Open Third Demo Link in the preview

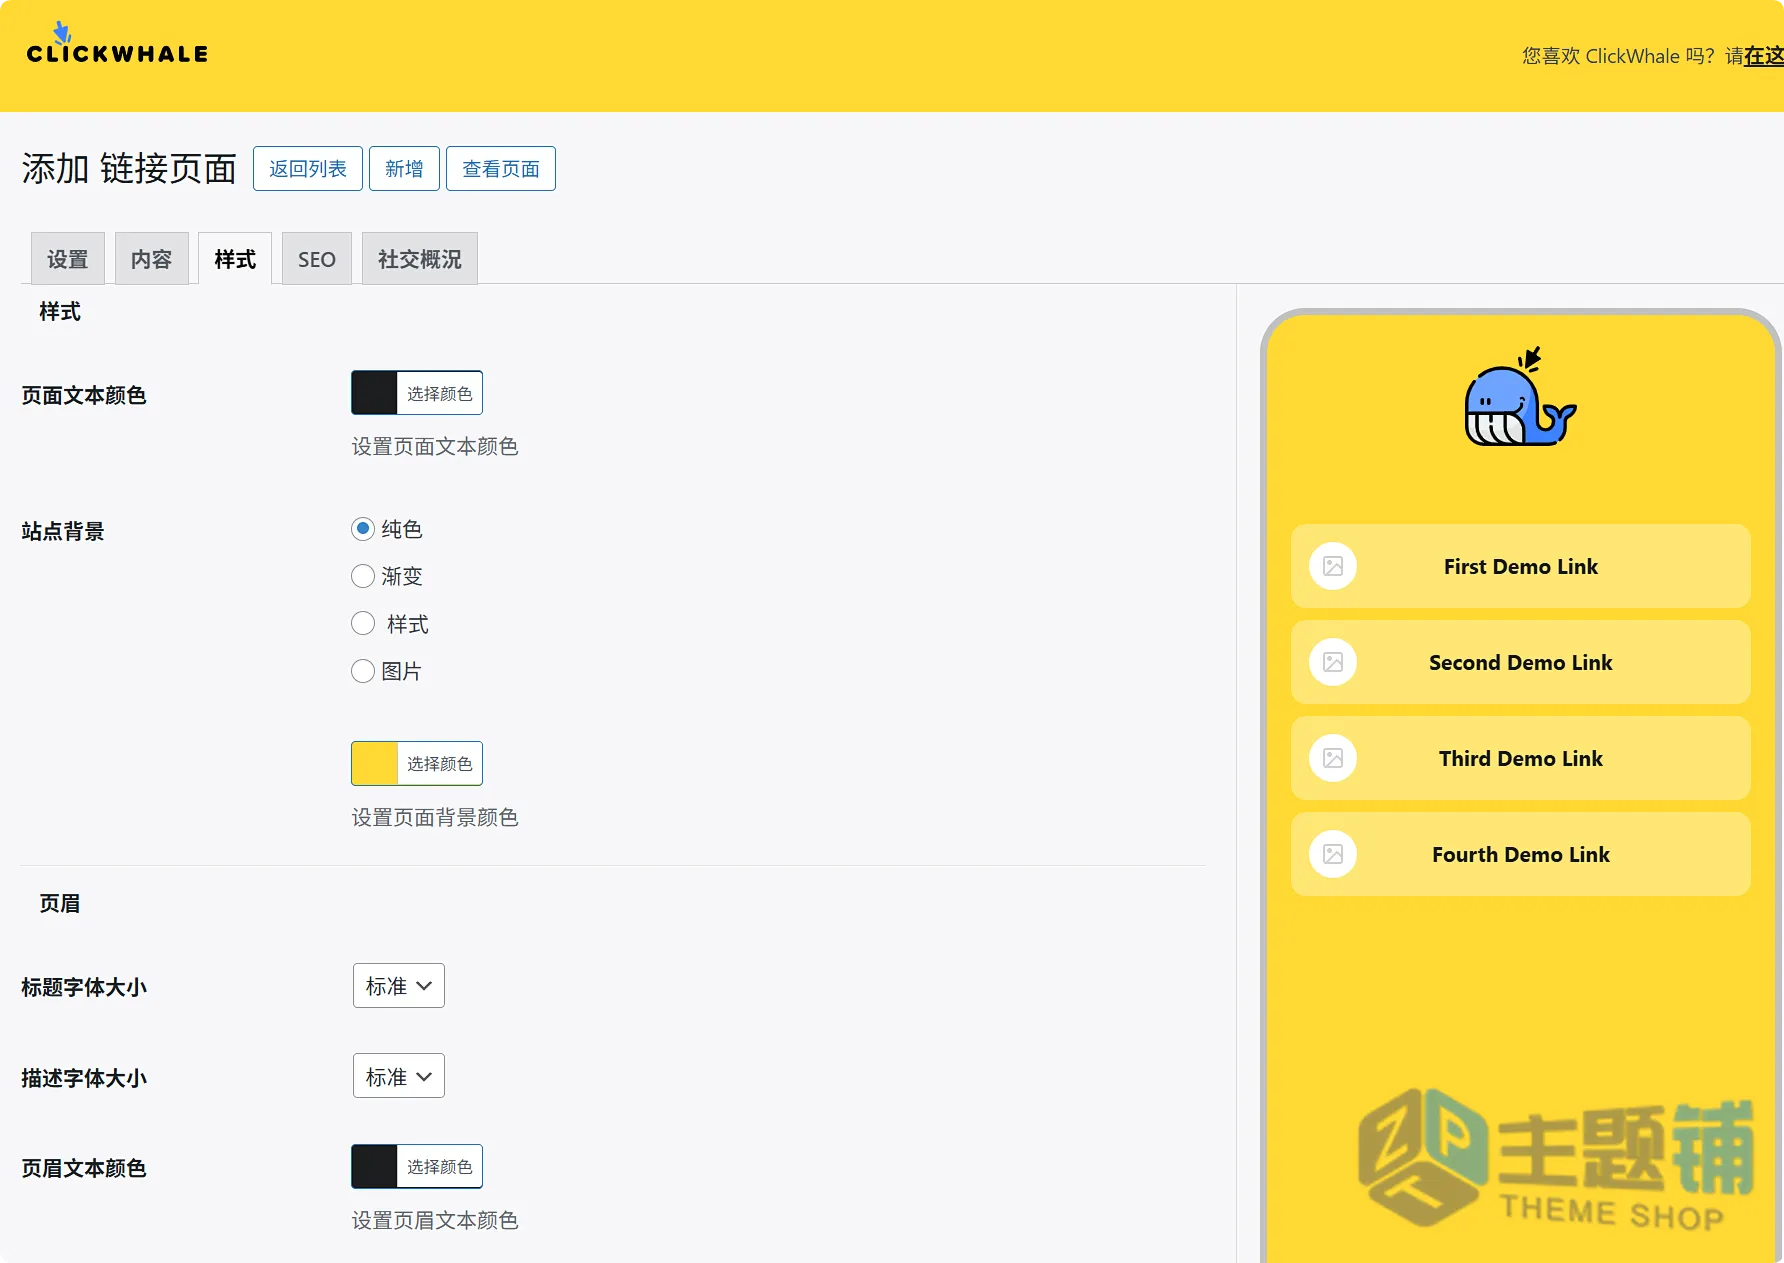1521,758
